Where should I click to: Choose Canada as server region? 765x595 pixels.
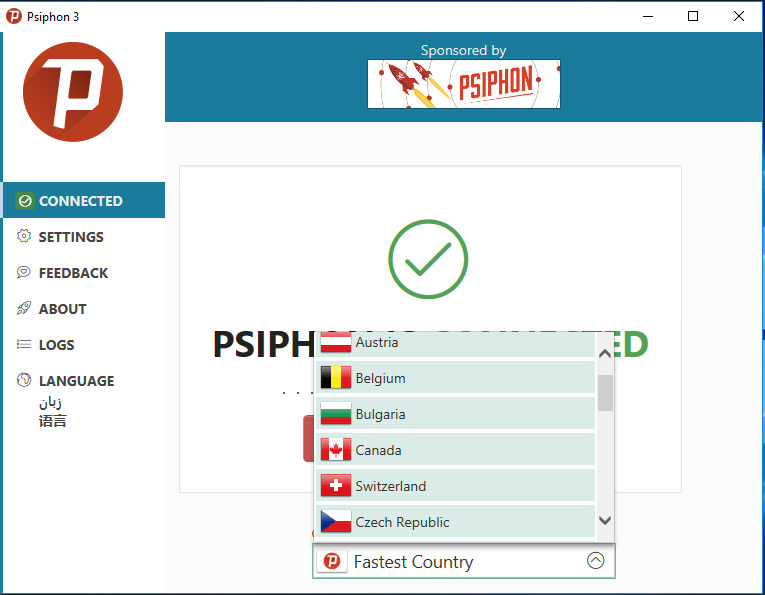click(455, 450)
